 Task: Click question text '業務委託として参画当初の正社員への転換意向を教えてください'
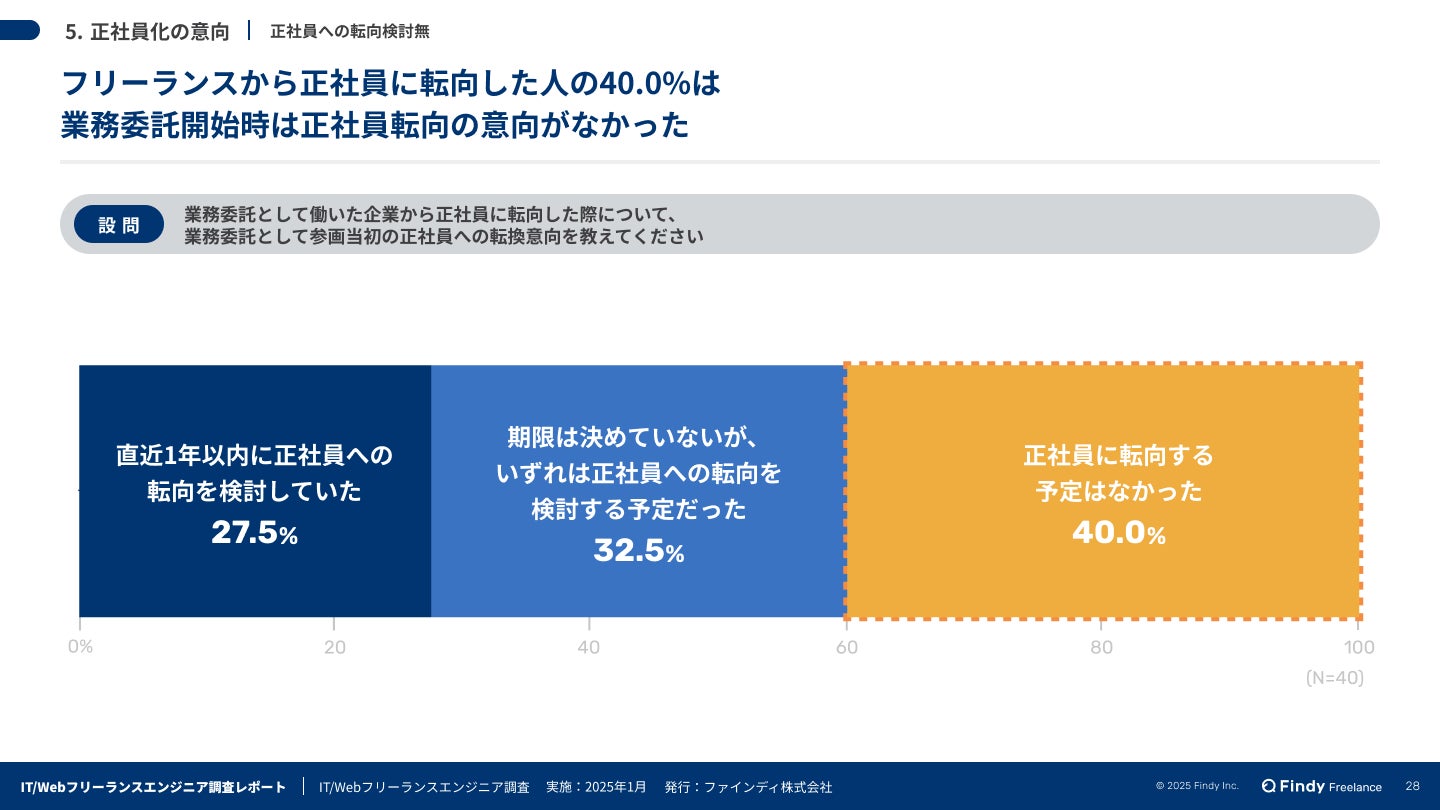(x=444, y=237)
